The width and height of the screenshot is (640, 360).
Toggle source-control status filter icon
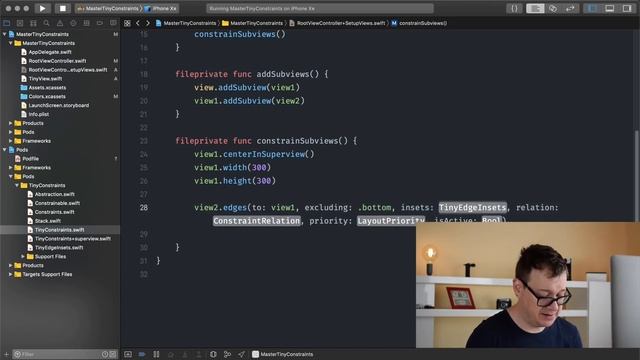coord(113,354)
